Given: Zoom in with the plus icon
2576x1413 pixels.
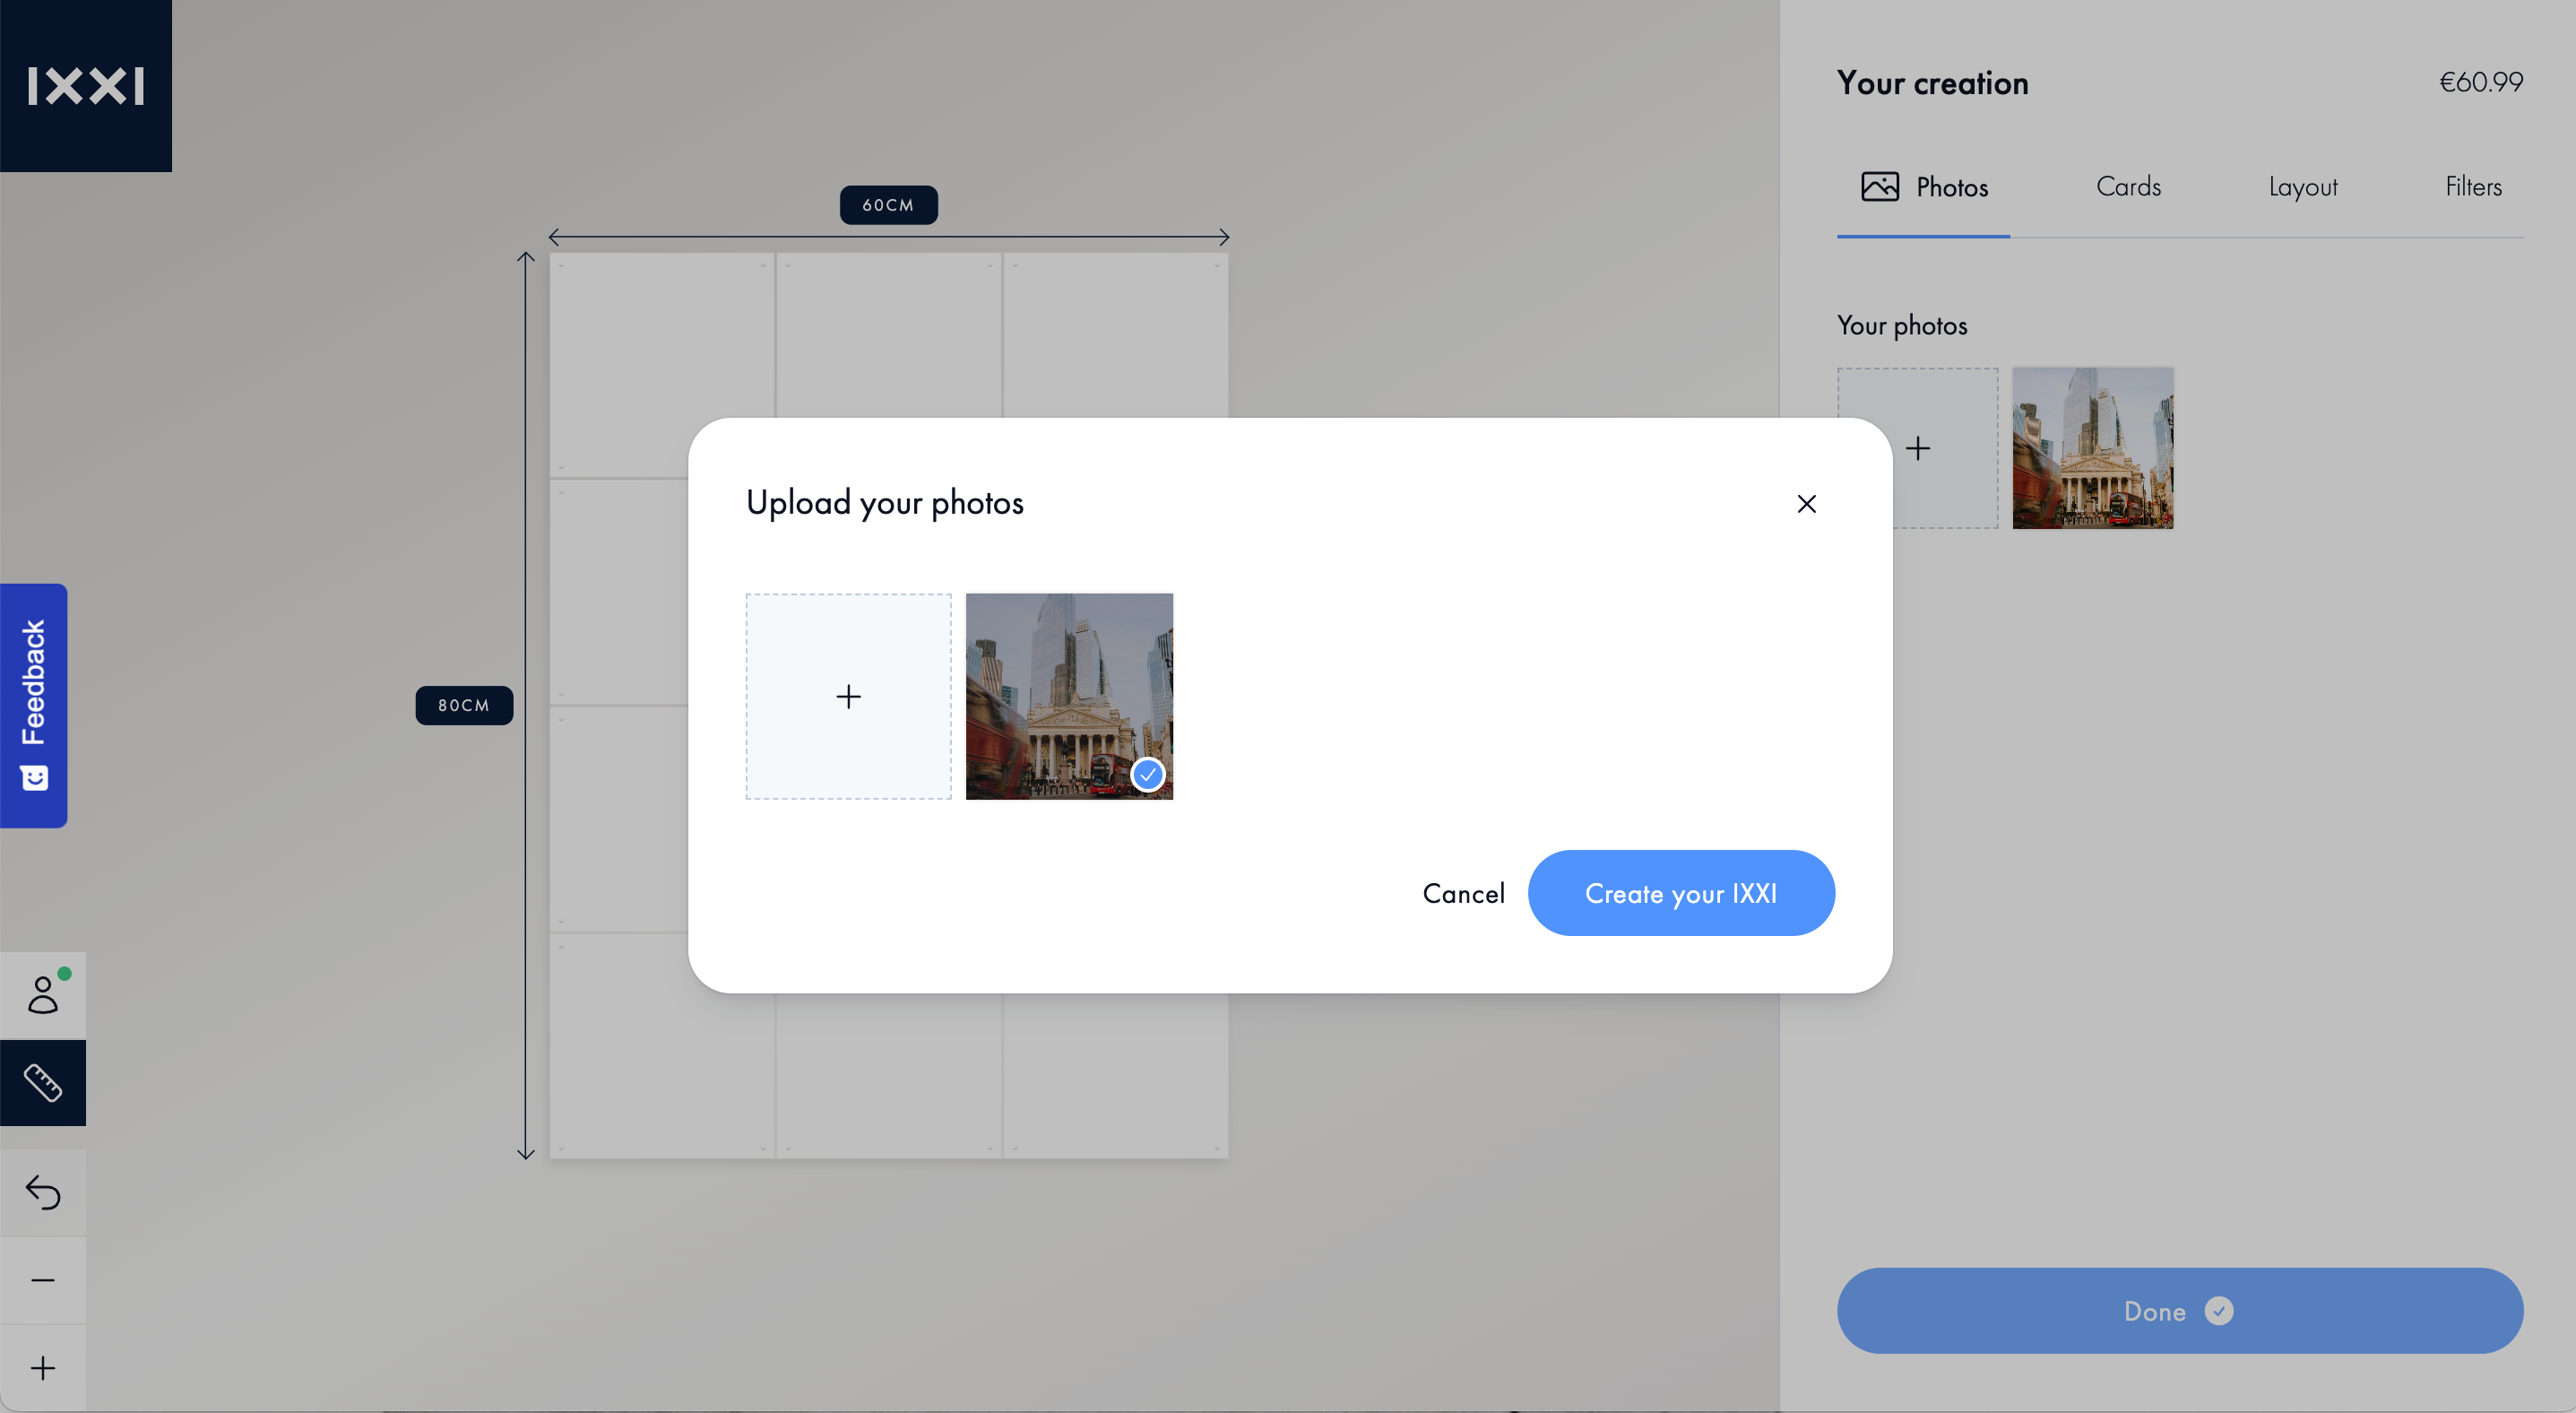Looking at the screenshot, I should [43, 1368].
